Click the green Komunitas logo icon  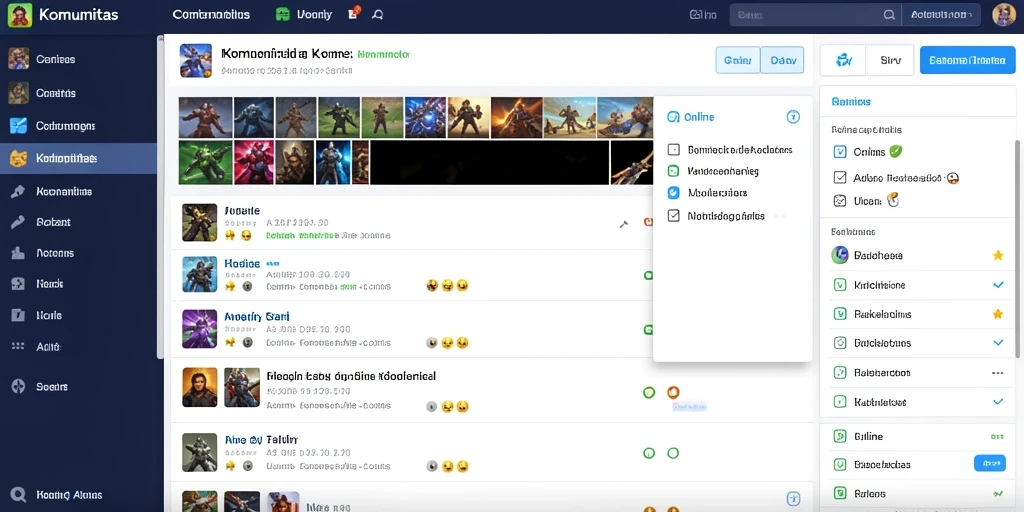[x=20, y=14]
